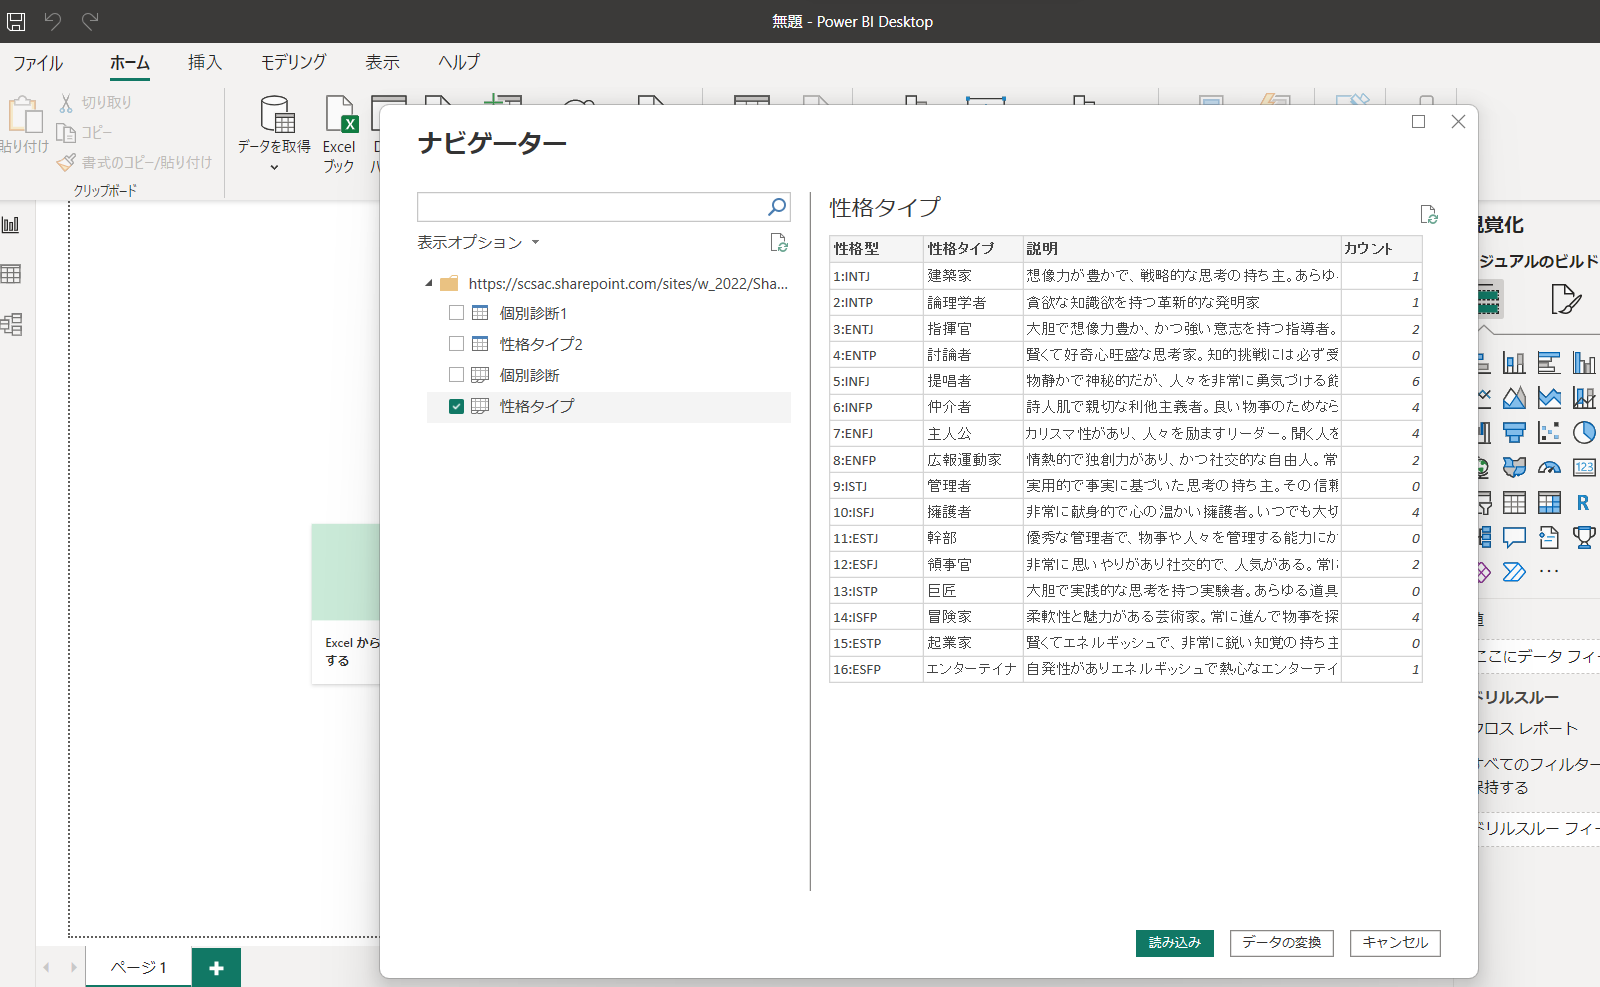
Task: Select the ページ1 page tab
Action: (x=138, y=967)
